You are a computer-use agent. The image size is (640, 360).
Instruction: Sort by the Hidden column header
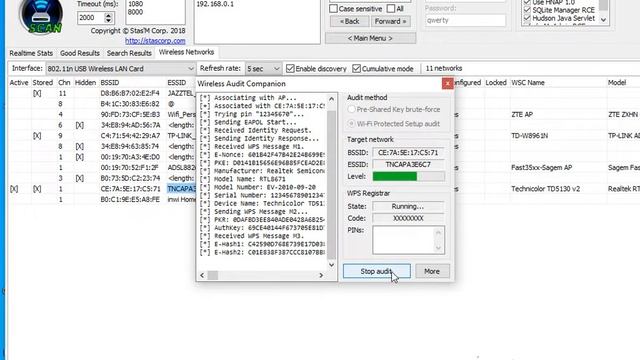coord(85,82)
